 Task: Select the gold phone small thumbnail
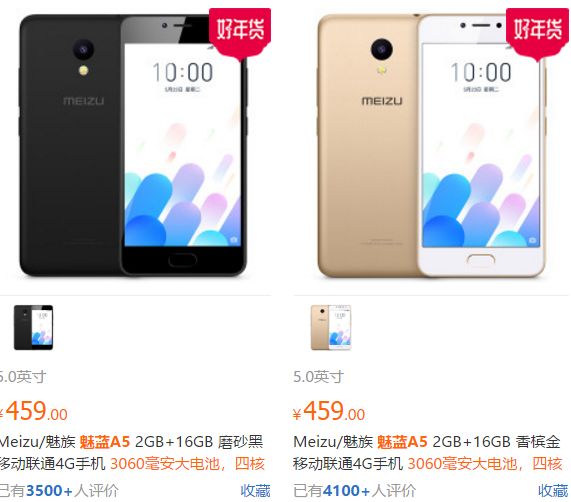pos(331,328)
